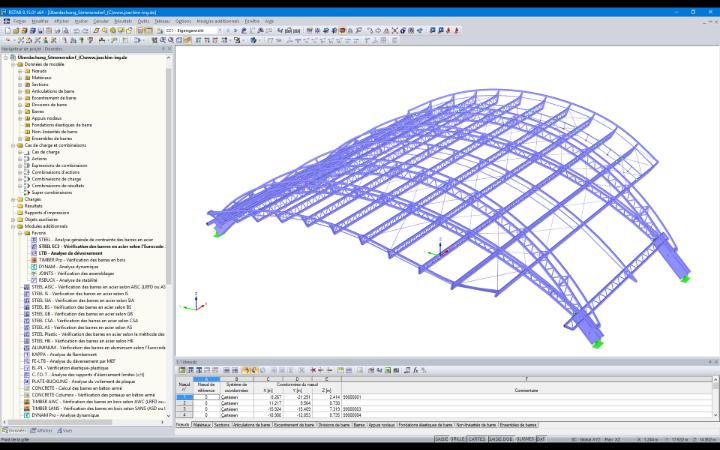The width and height of the screenshot is (720, 450).
Task: Click the New file icon in toolbar
Action: pyautogui.click(x=7, y=31)
